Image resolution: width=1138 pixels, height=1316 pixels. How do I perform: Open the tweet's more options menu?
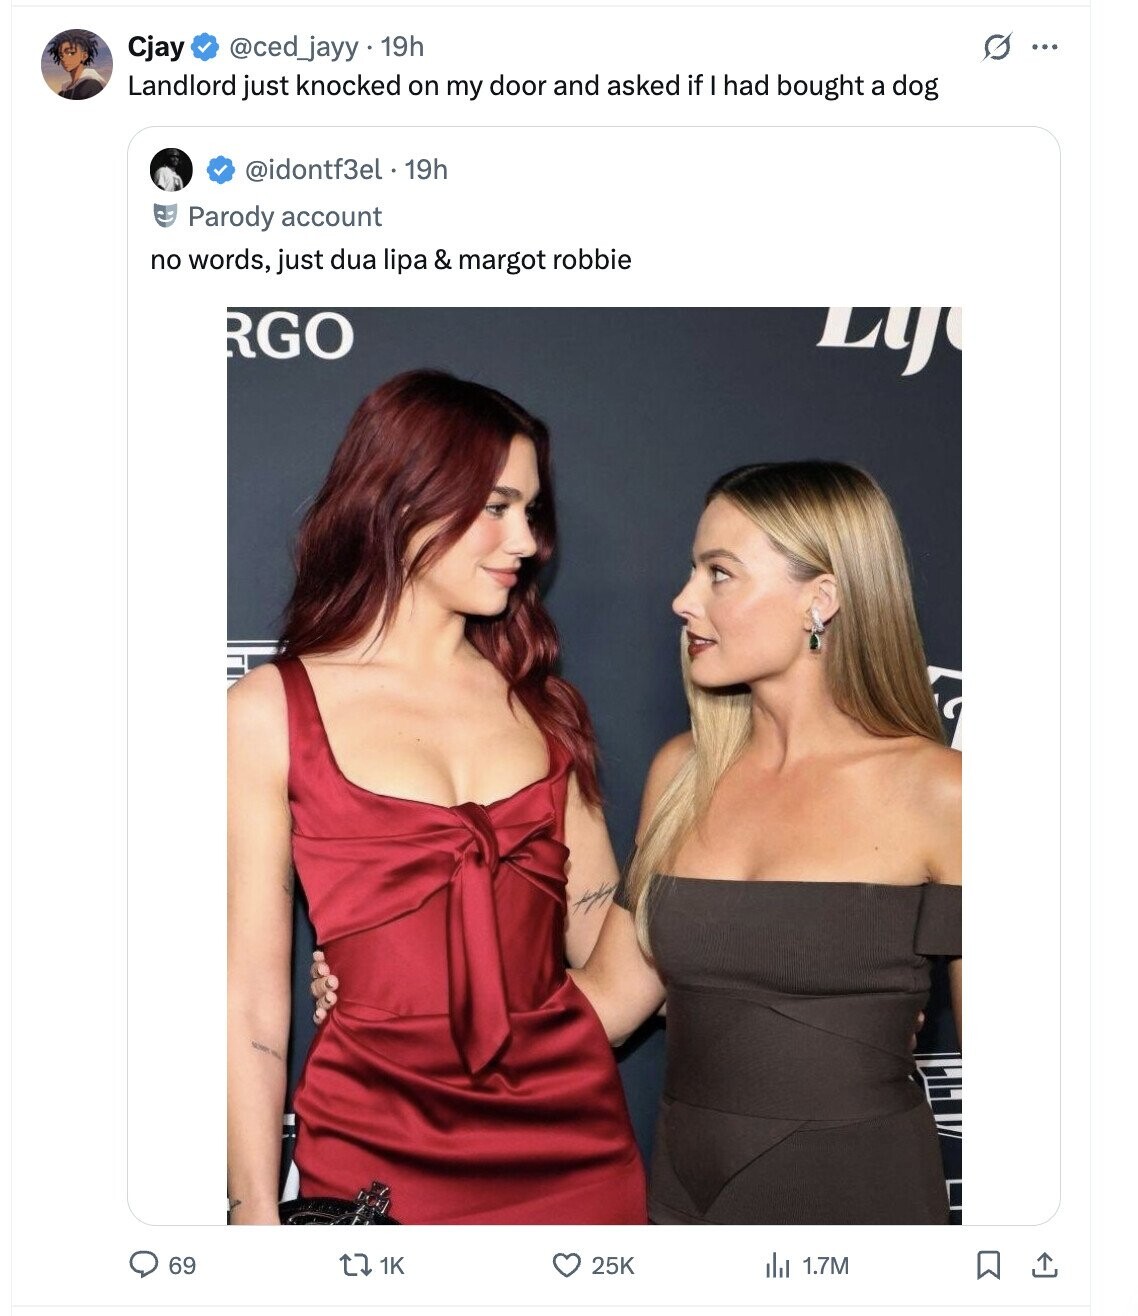point(1043,47)
